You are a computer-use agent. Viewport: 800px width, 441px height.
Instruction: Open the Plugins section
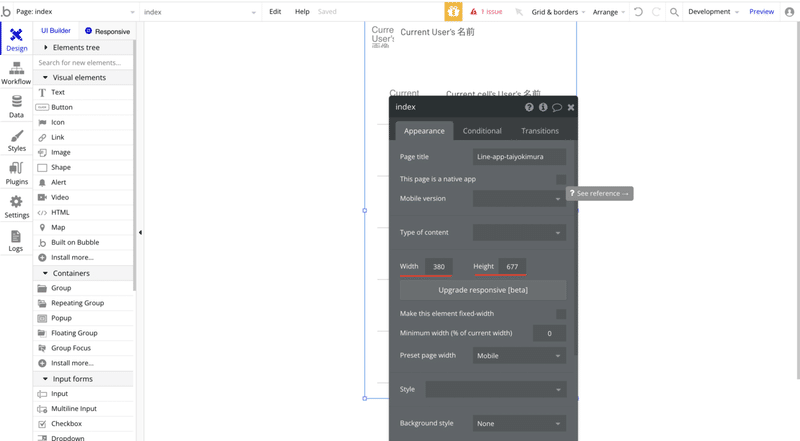pos(16,174)
